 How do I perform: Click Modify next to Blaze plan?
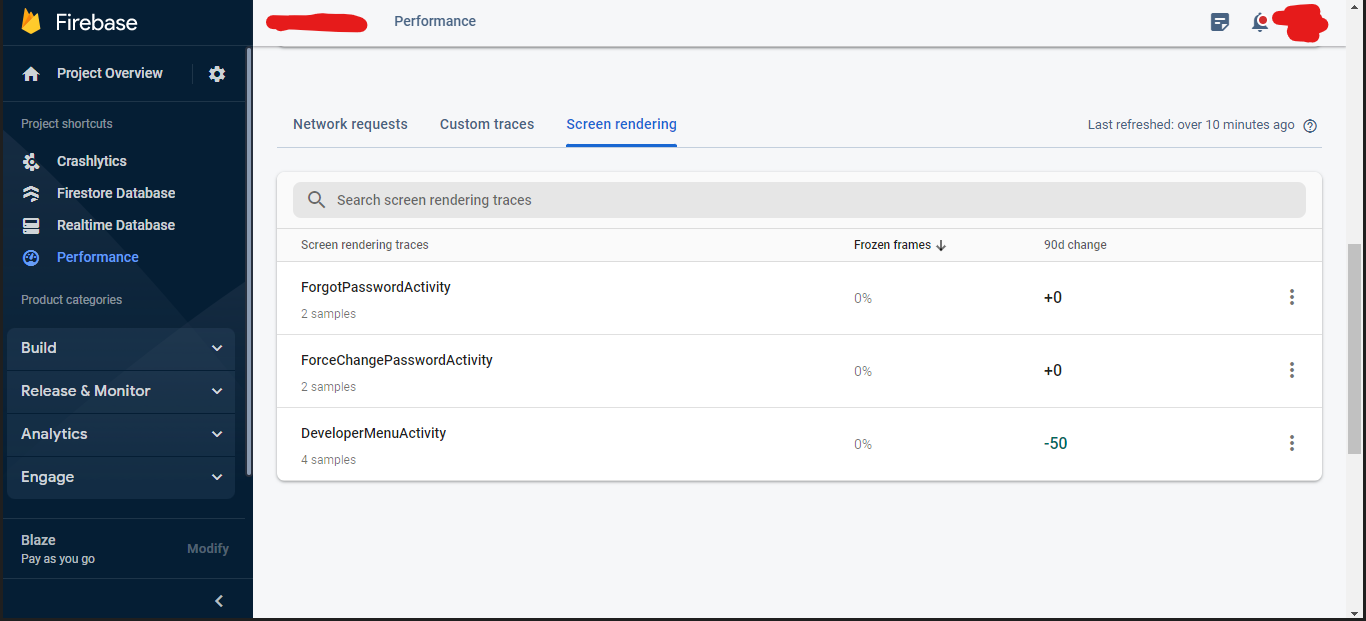208,549
